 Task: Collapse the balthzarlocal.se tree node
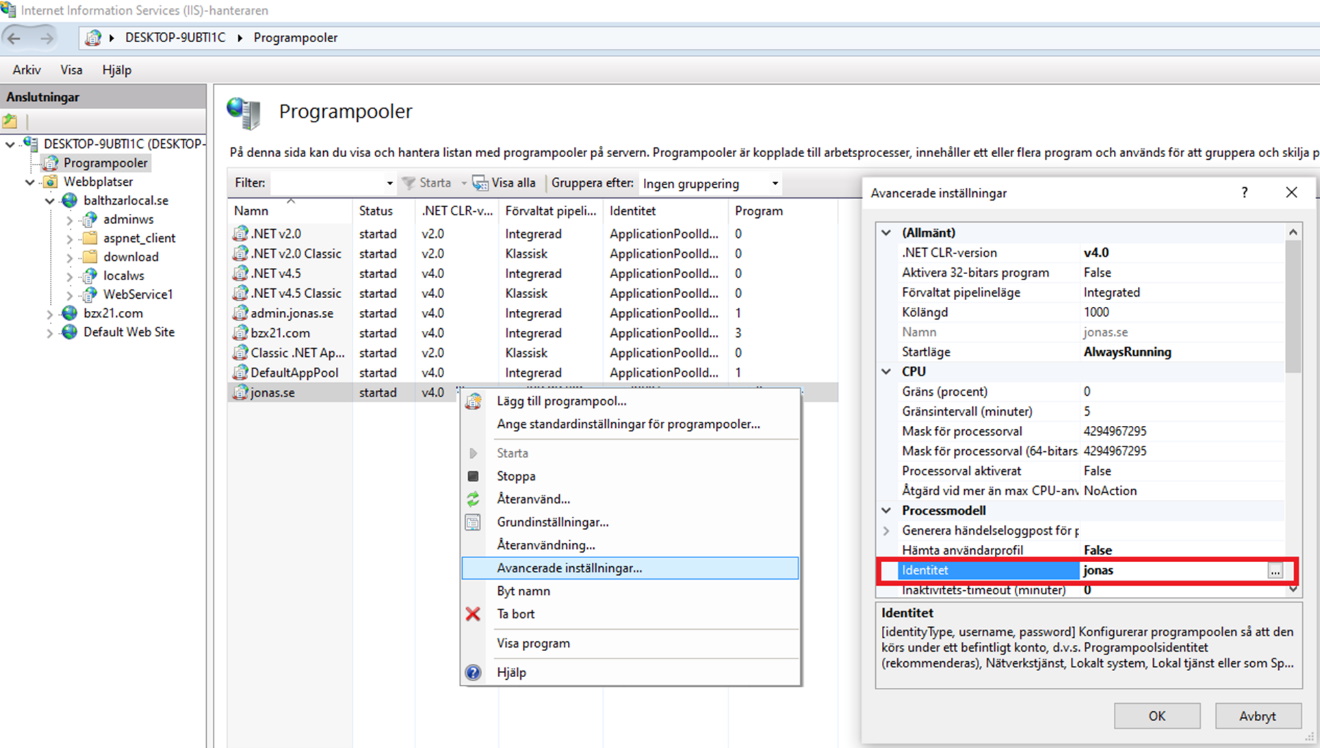[x=50, y=201]
